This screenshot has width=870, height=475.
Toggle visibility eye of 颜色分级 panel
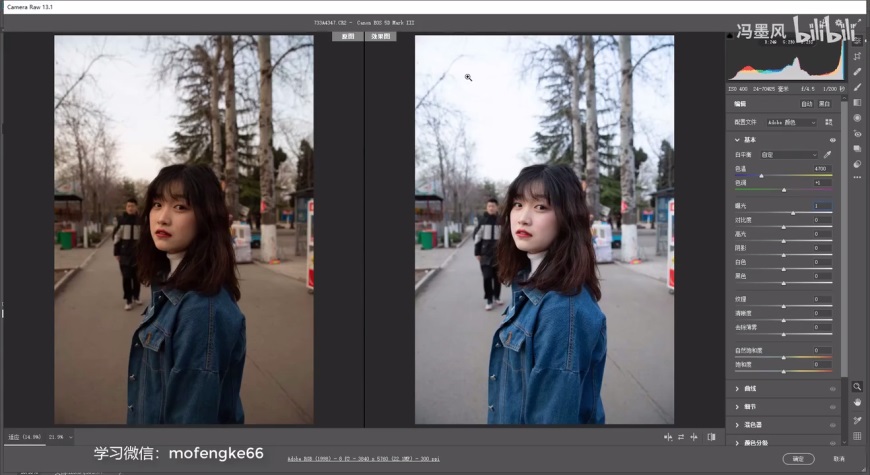point(832,443)
